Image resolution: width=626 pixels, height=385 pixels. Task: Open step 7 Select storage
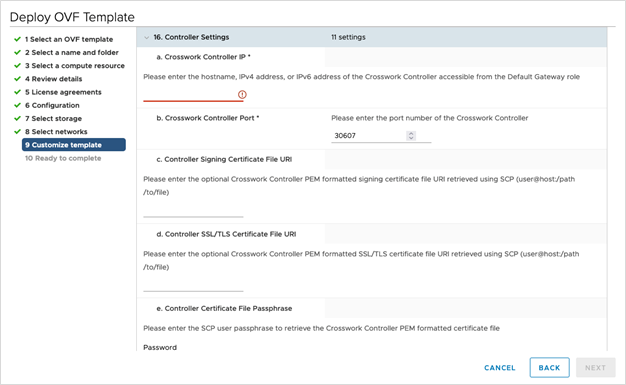click(x=53, y=118)
